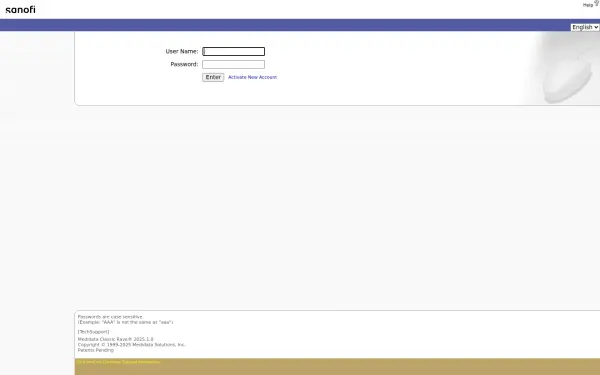Click the "Patents Pending" footer text
600x375 pixels.
click(96, 350)
